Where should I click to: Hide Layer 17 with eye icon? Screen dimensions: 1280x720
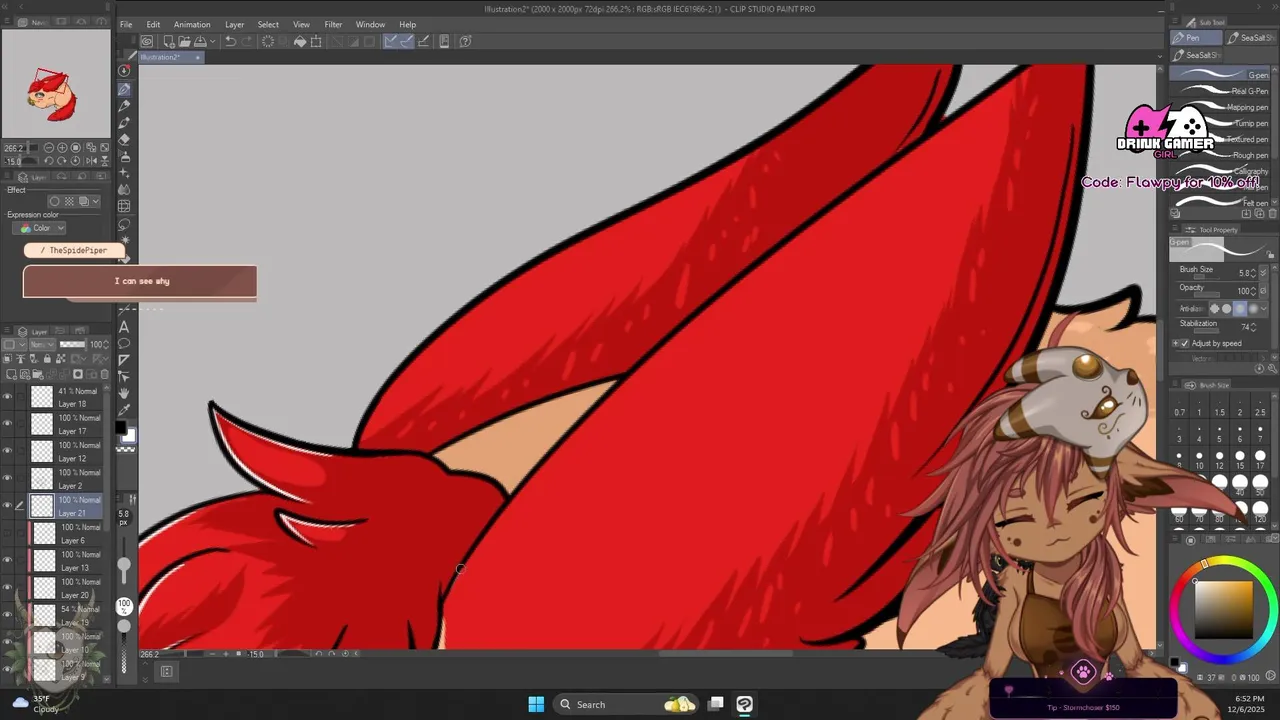[7, 424]
